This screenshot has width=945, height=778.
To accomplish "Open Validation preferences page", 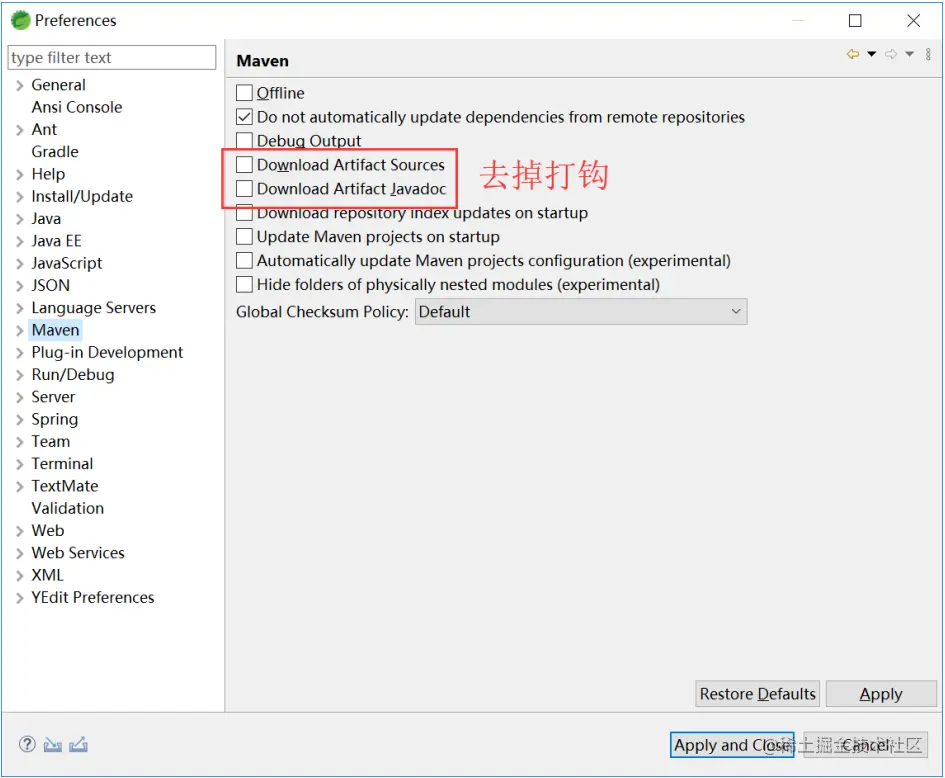I will tap(68, 509).
